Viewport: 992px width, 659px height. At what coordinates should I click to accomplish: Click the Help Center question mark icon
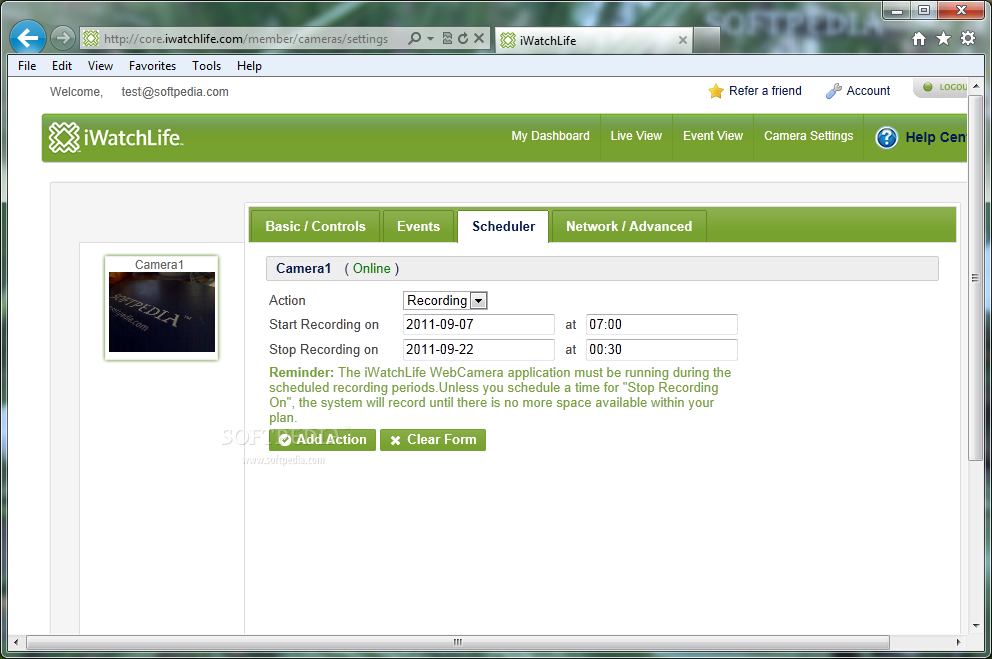pyautogui.click(x=886, y=137)
